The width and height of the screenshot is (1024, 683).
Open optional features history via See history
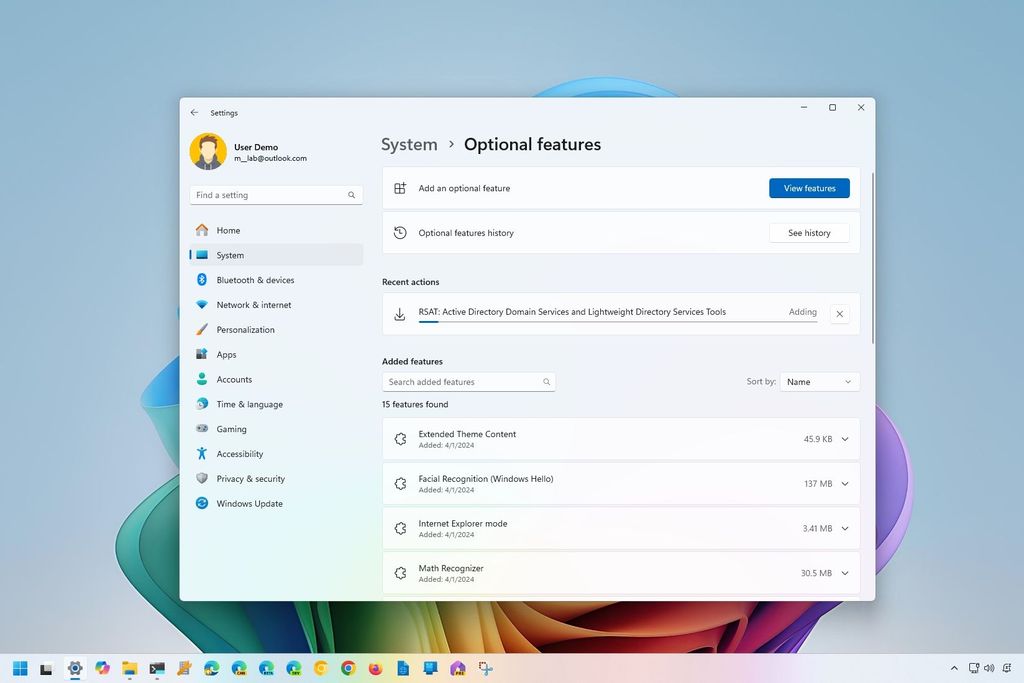pyautogui.click(x=809, y=232)
